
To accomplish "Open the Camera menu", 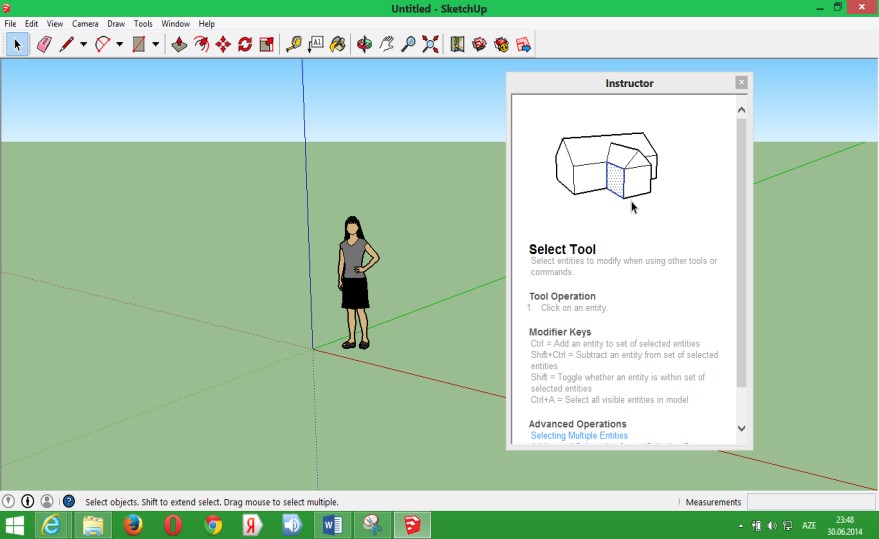I will click(85, 24).
